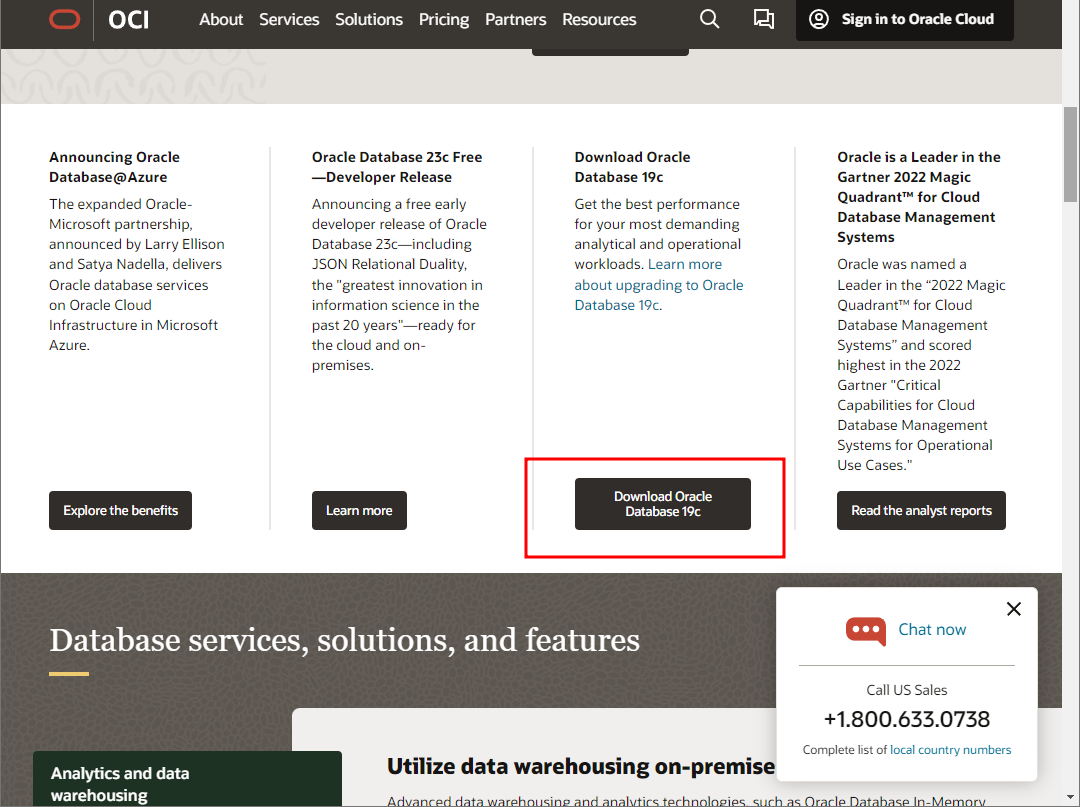Open the chat bubbles icon in header
Viewport: 1080px width, 807px height.
pyautogui.click(x=763, y=19)
